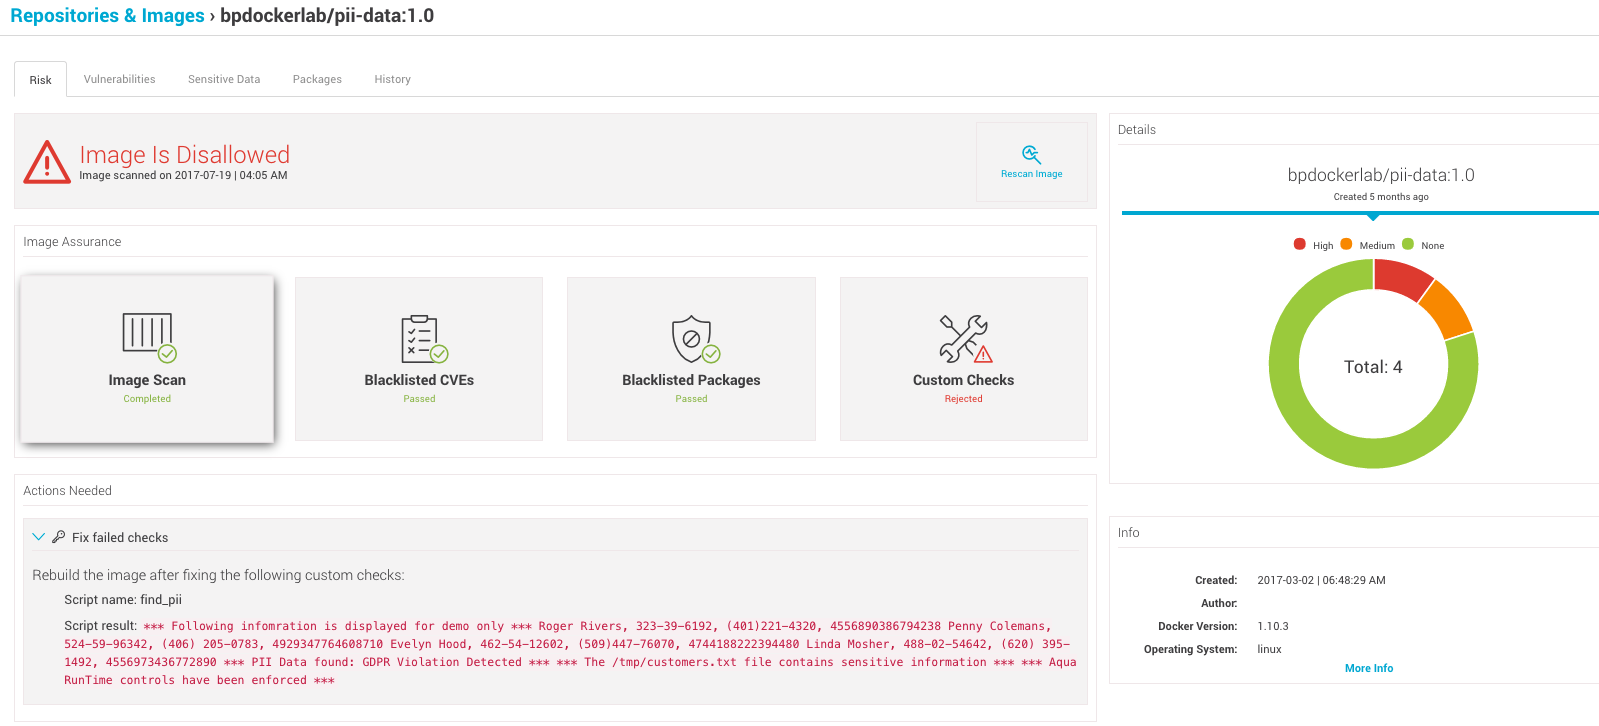Open the Sensitive Data tab
Image resolution: width=1599 pixels, height=726 pixels.
(x=224, y=79)
